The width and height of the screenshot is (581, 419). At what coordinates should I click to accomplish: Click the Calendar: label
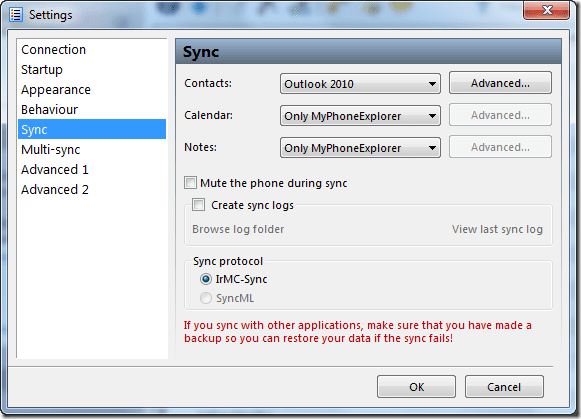pyautogui.click(x=209, y=115)
